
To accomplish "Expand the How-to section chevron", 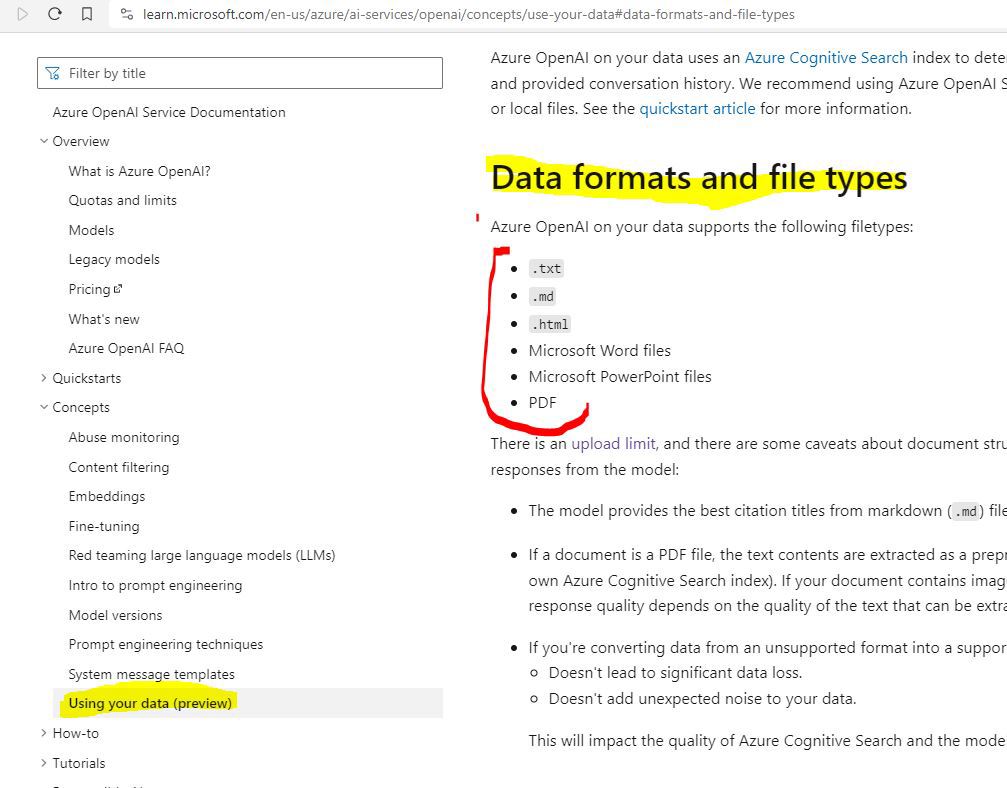I will [x=44, y=733].
